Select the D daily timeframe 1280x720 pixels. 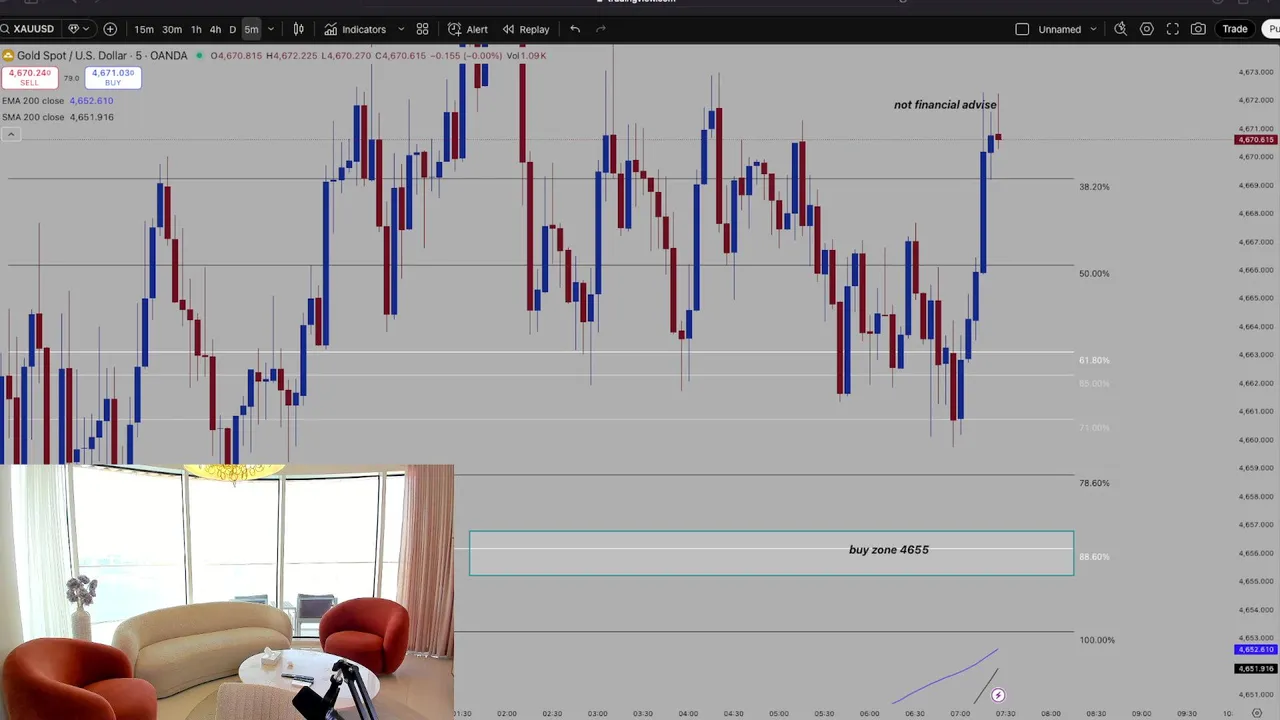pyautogui.click(x=233, y=29)
